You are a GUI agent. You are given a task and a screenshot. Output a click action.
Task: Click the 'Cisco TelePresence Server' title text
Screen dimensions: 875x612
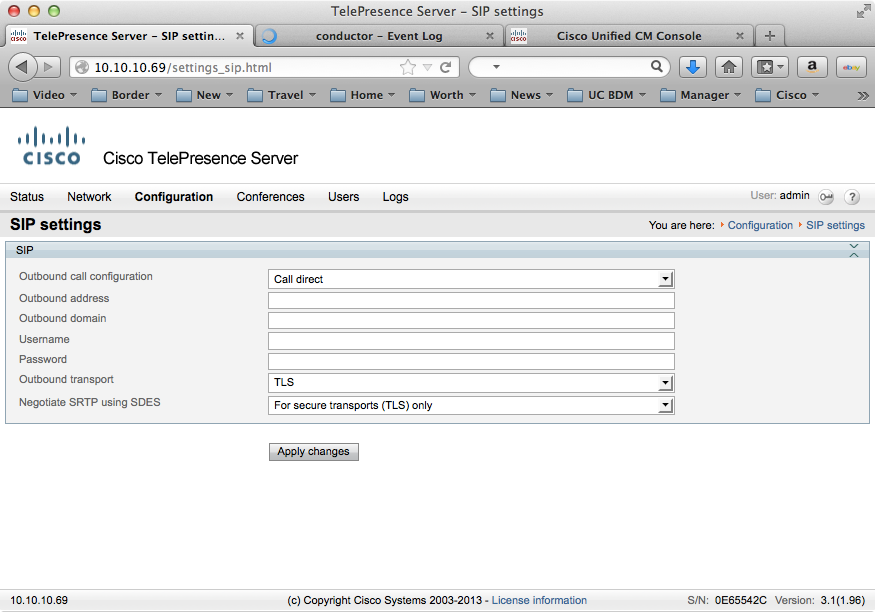200,158
